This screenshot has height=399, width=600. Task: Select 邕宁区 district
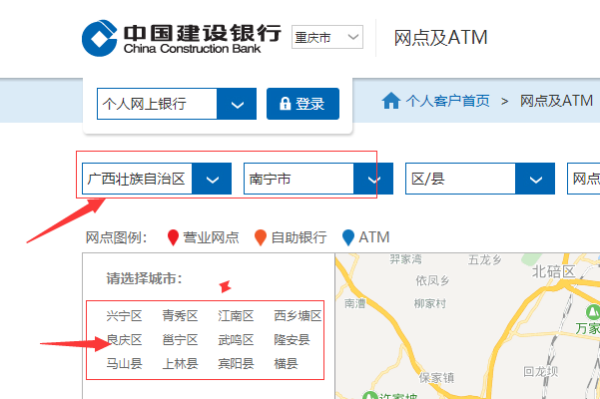pyautogui.click(x=180, y=340)
